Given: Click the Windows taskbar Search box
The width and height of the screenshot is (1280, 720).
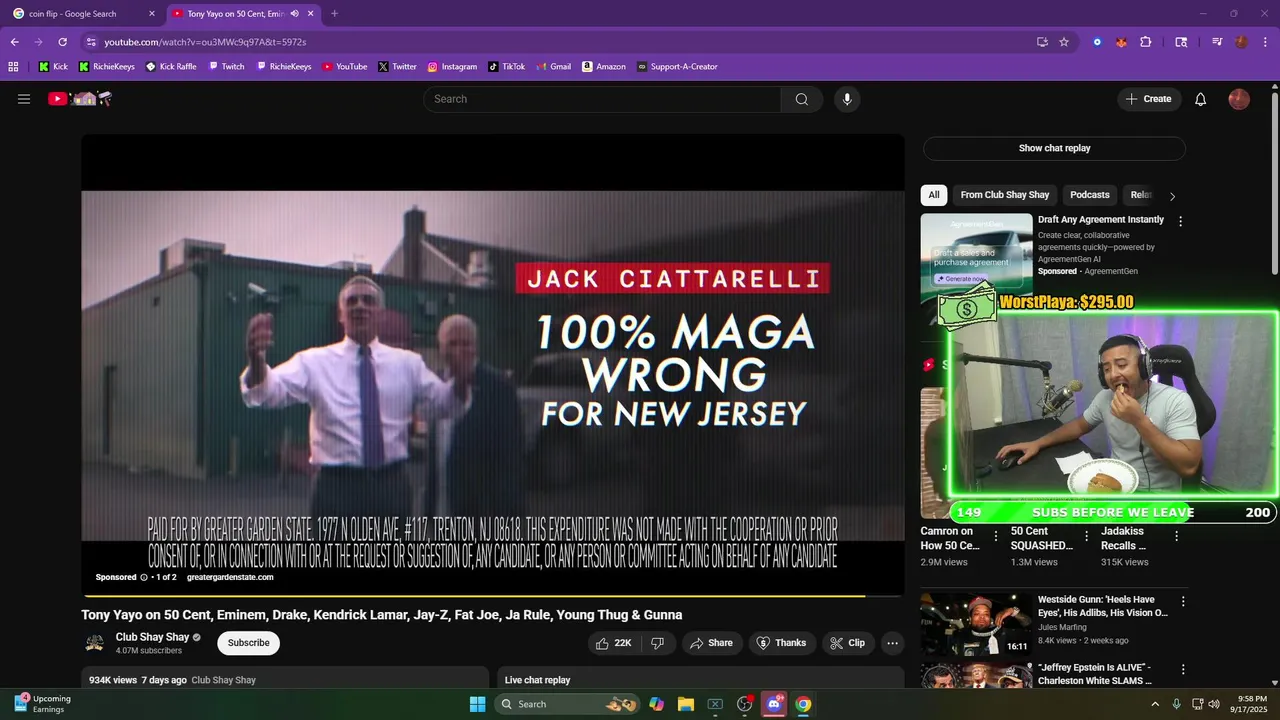Looking at the screenshot, I should pos(566,704).
